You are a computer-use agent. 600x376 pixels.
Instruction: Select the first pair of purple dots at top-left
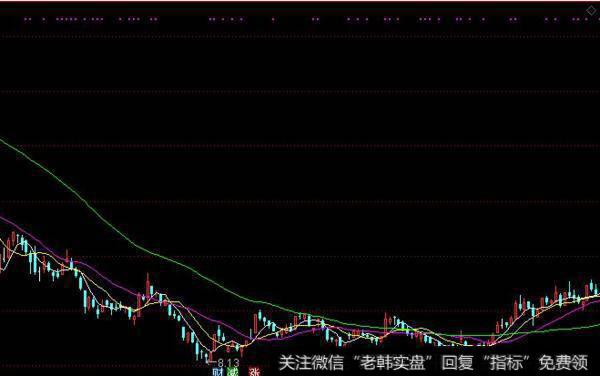tap(28, 19)
